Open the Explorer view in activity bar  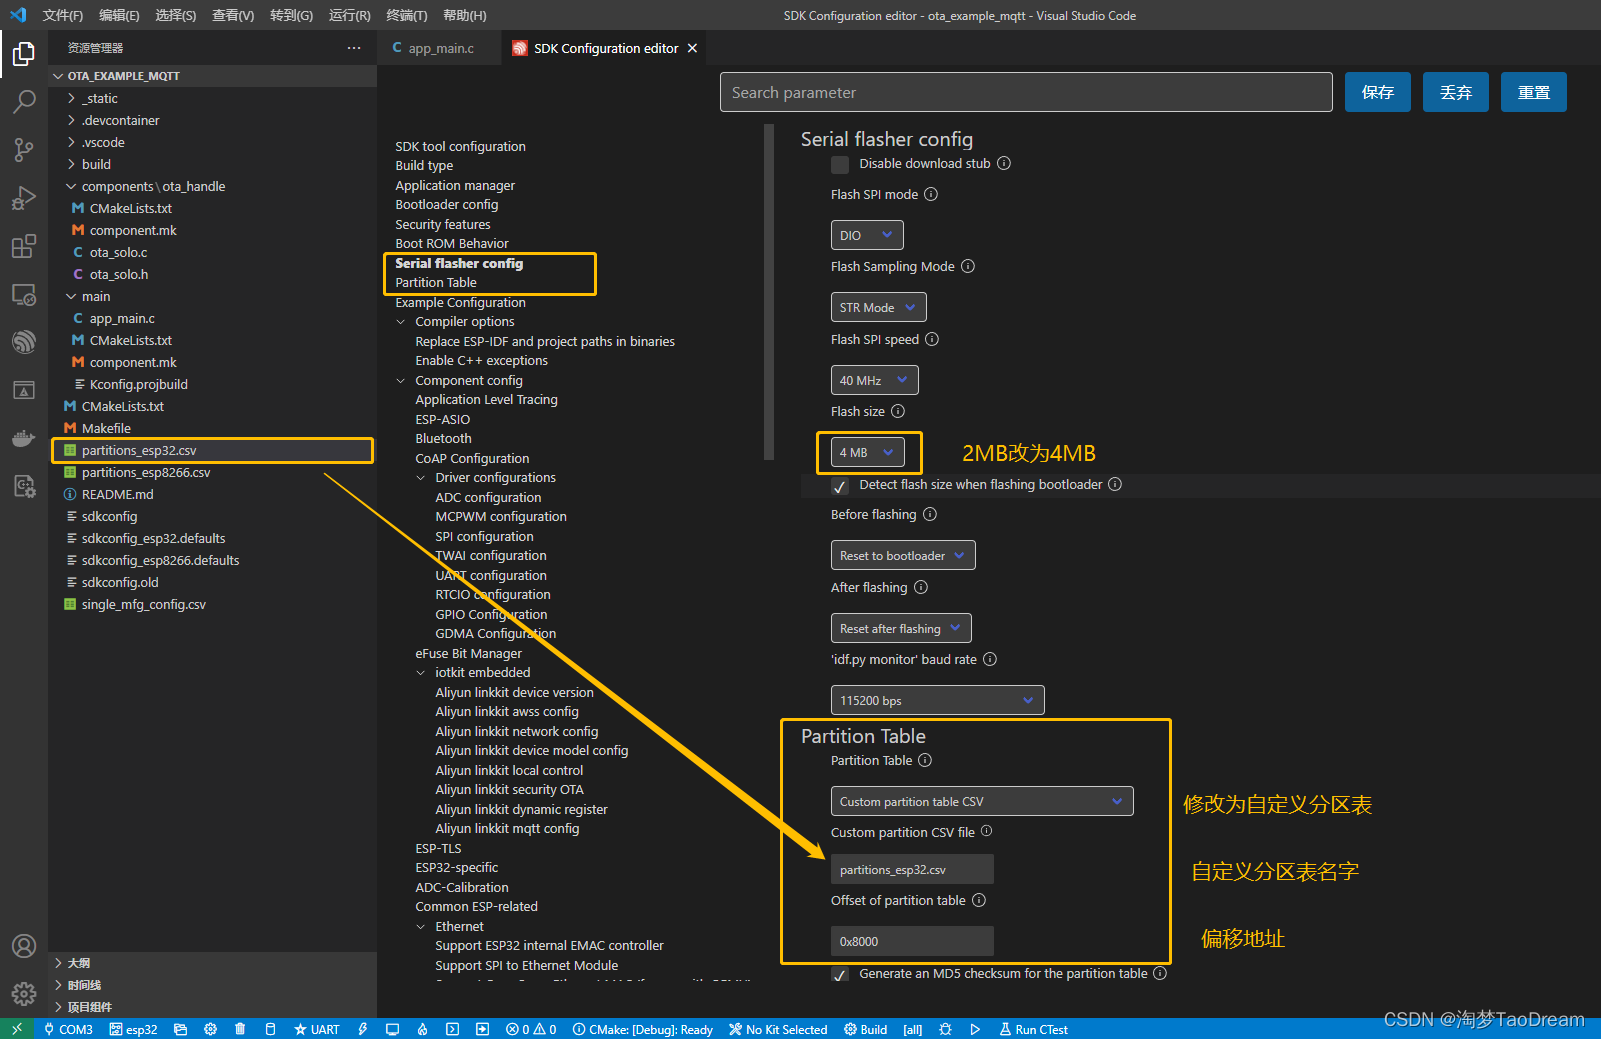tap(24, 53)
